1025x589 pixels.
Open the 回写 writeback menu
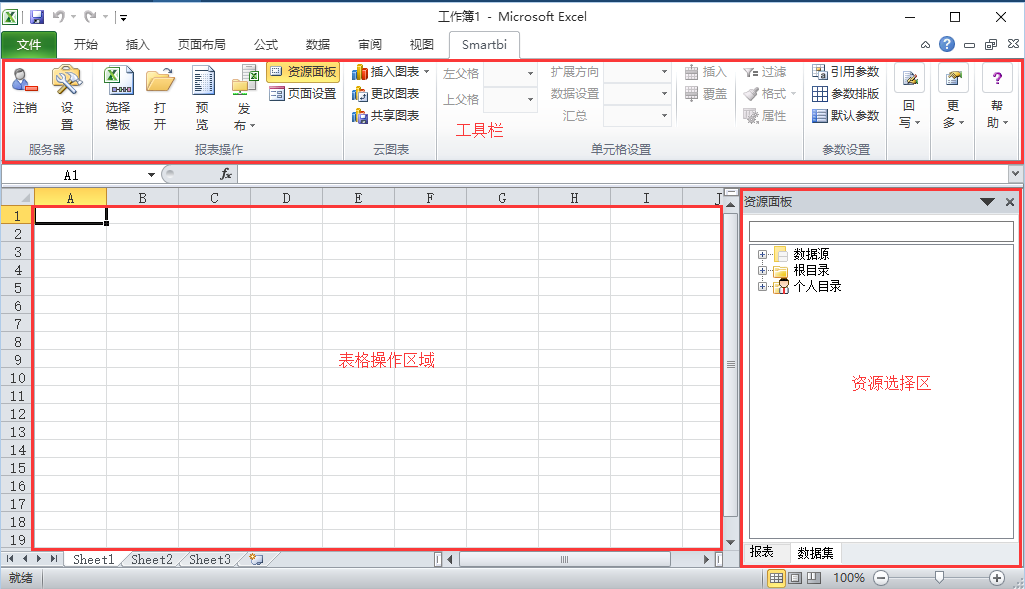coord(909,96)
